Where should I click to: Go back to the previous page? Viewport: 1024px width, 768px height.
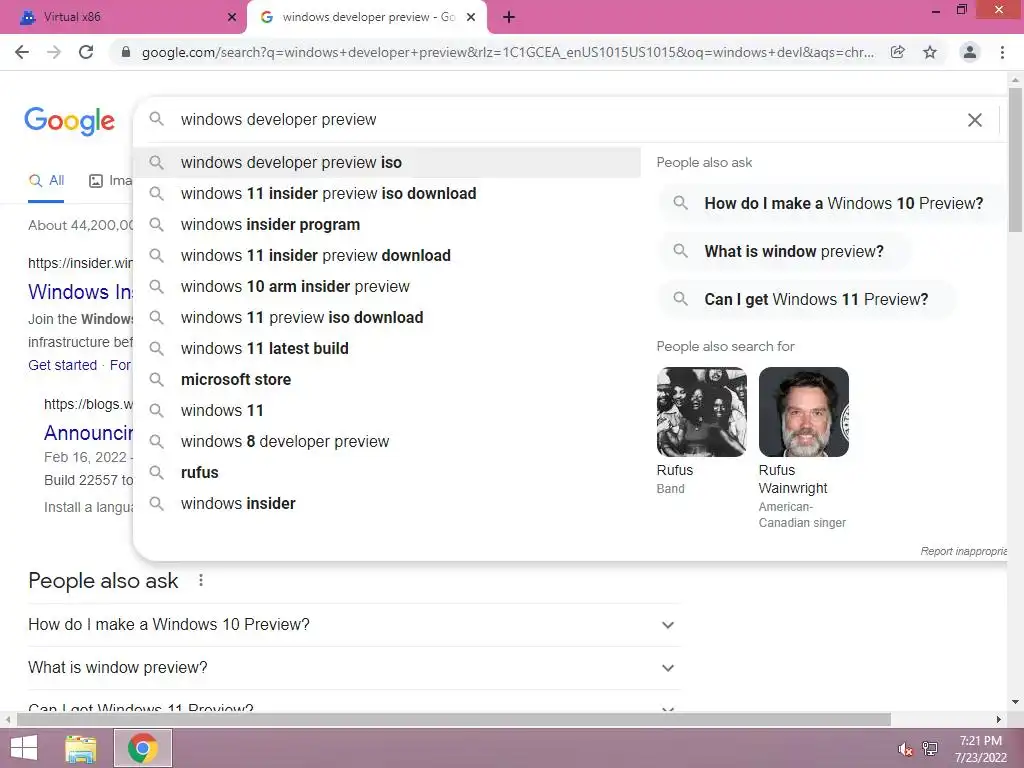click(22, 52)
